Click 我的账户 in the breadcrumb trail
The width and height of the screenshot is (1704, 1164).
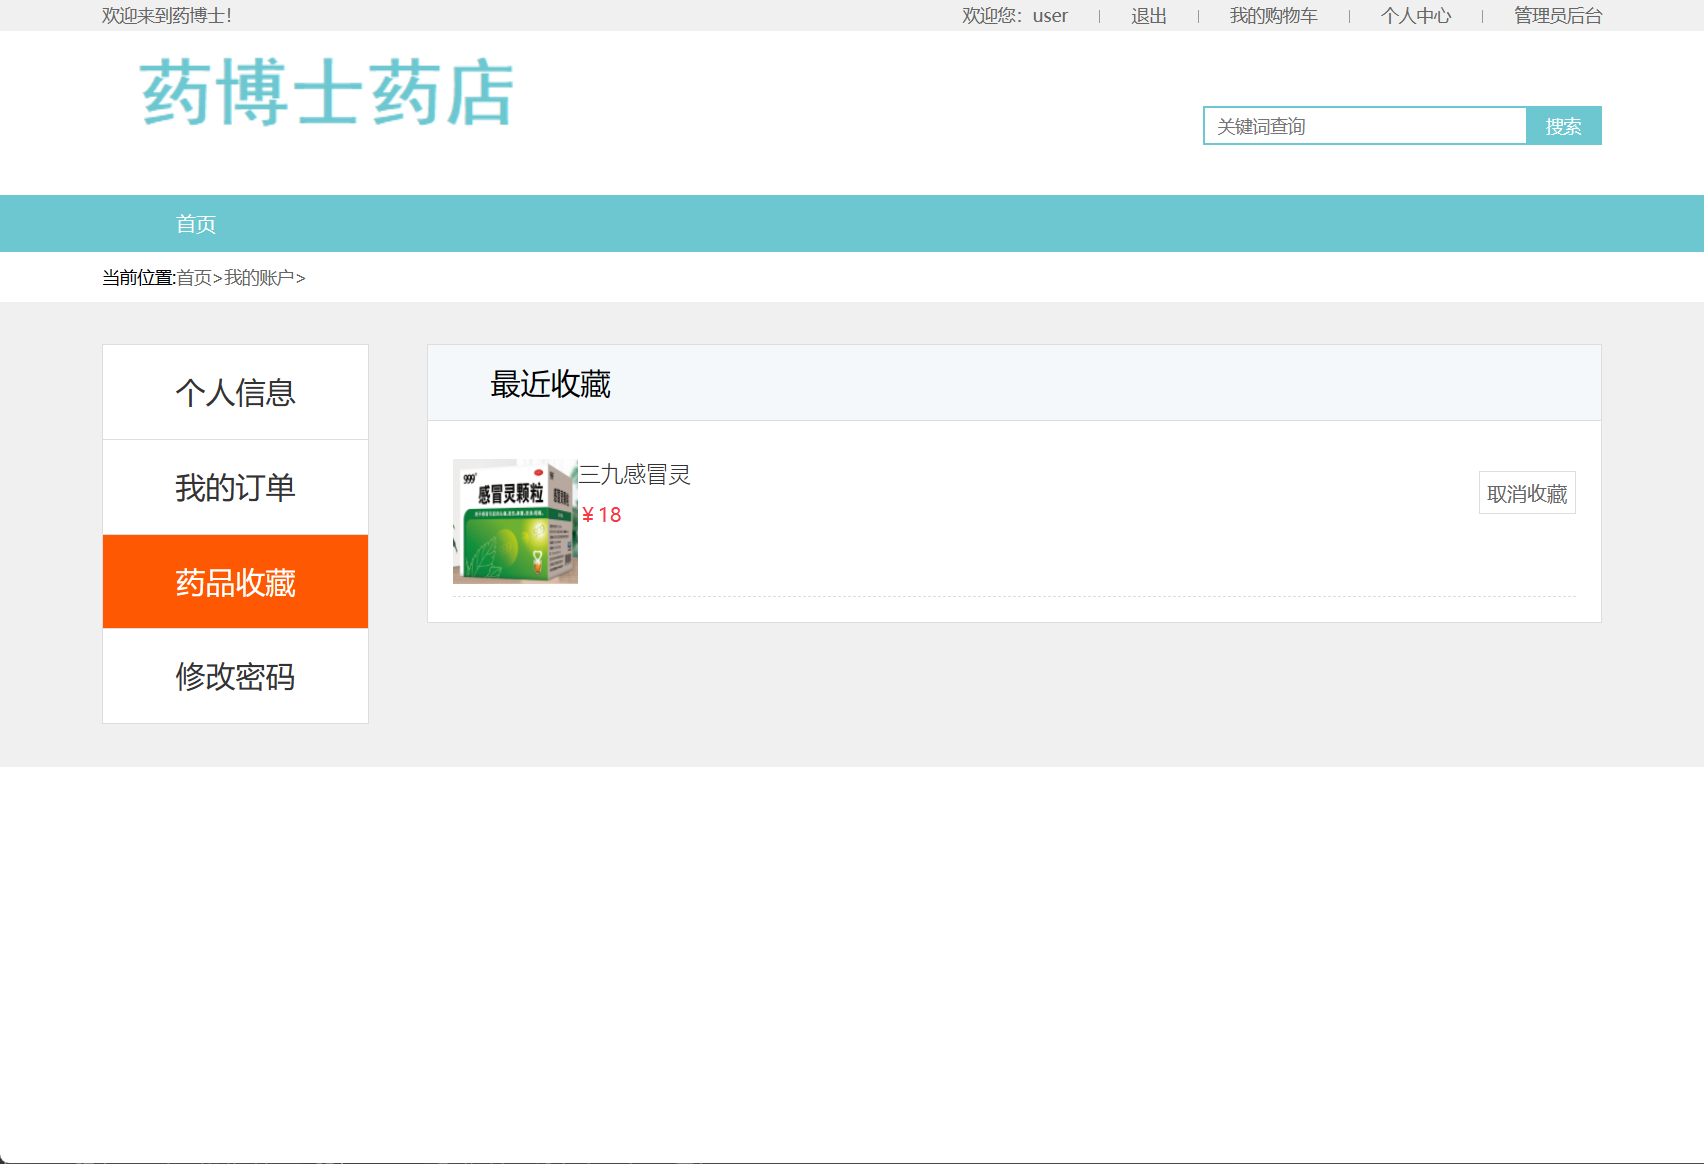click(258, 277)
